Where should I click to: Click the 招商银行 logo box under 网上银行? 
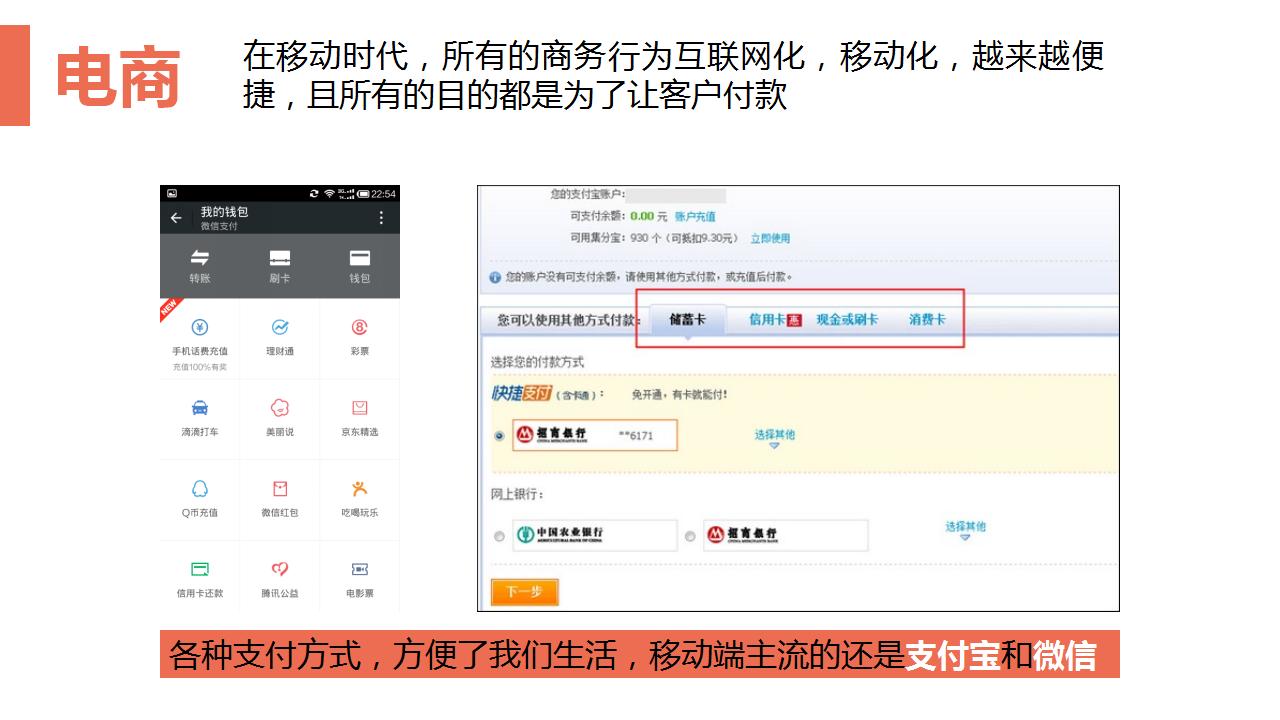point(785,535)
